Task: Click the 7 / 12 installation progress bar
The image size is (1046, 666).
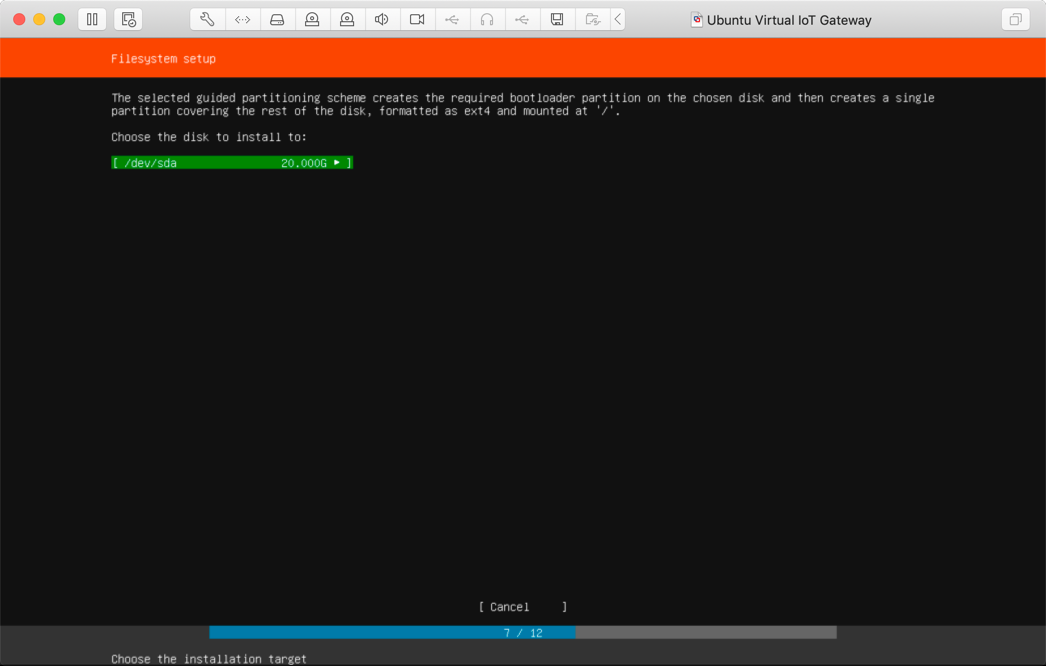Action: coord(522,633)
